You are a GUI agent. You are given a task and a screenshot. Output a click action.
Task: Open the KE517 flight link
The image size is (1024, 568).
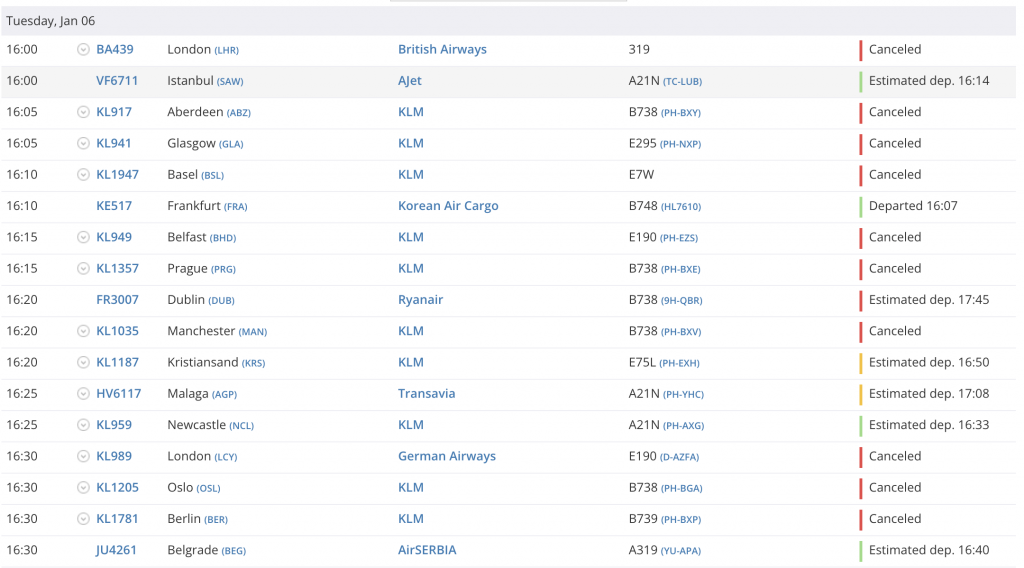(x=114, y=206)
